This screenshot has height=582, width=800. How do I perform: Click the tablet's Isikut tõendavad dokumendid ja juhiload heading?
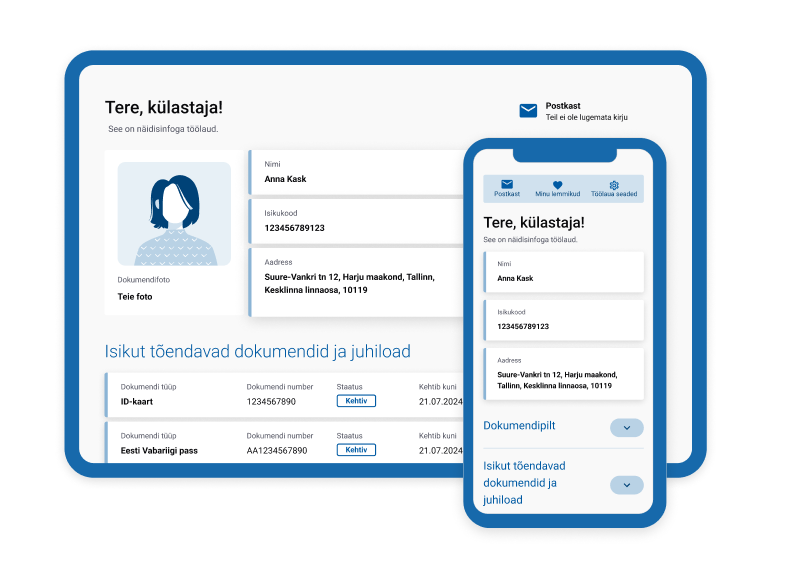point(258,351)
